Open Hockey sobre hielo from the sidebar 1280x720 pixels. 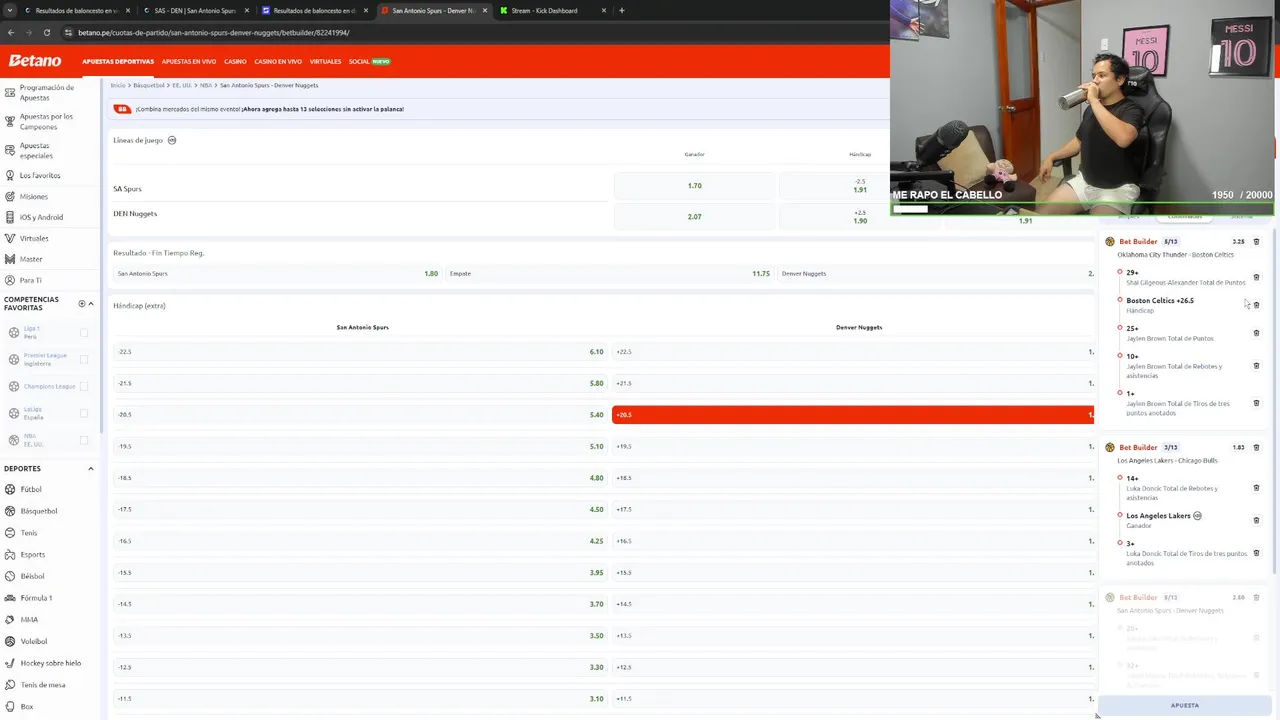click(x=50, y=663)
